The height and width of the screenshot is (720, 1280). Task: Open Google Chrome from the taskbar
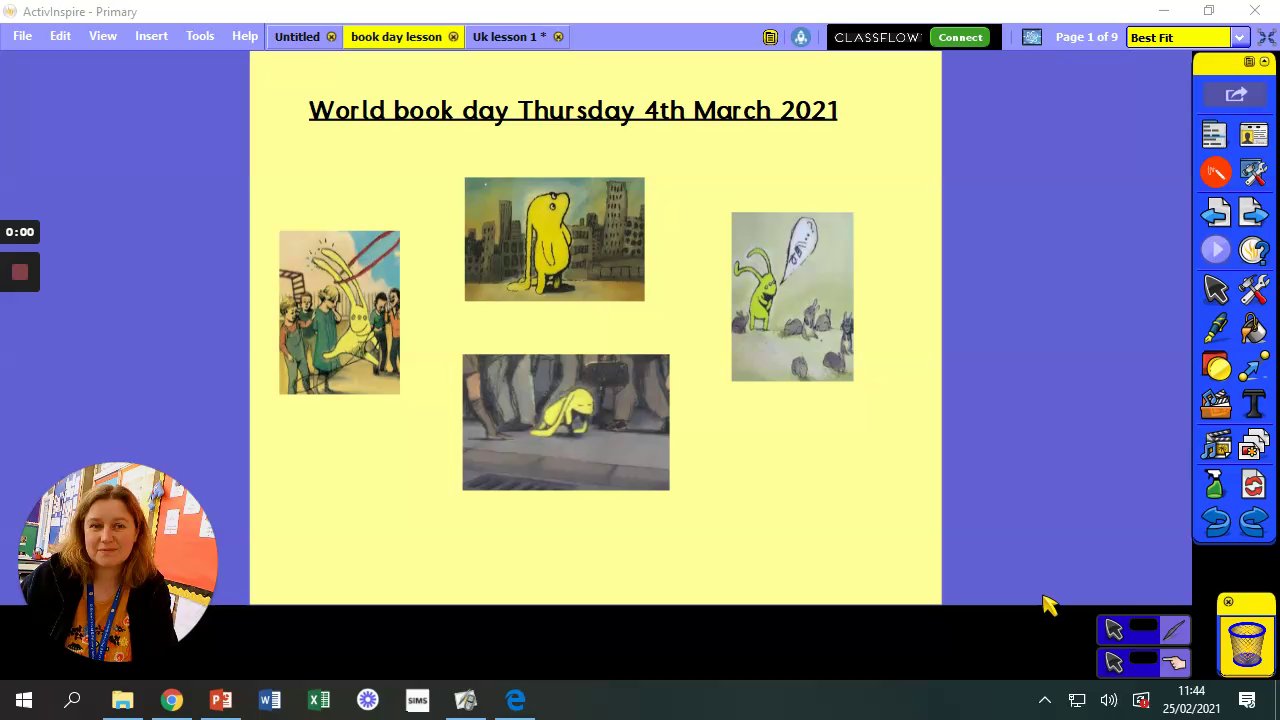pyautogui.click(x=172, y=700)
